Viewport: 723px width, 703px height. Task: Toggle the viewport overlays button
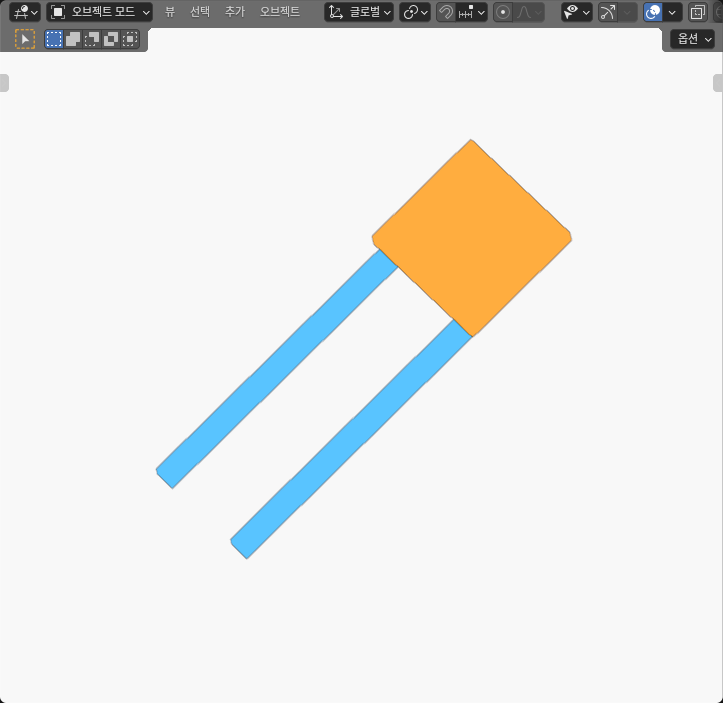pos(653,12)
